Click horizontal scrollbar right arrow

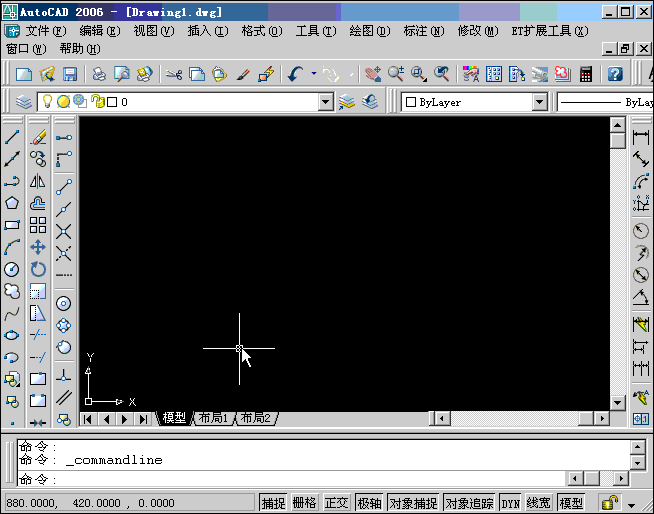point(601,418)
